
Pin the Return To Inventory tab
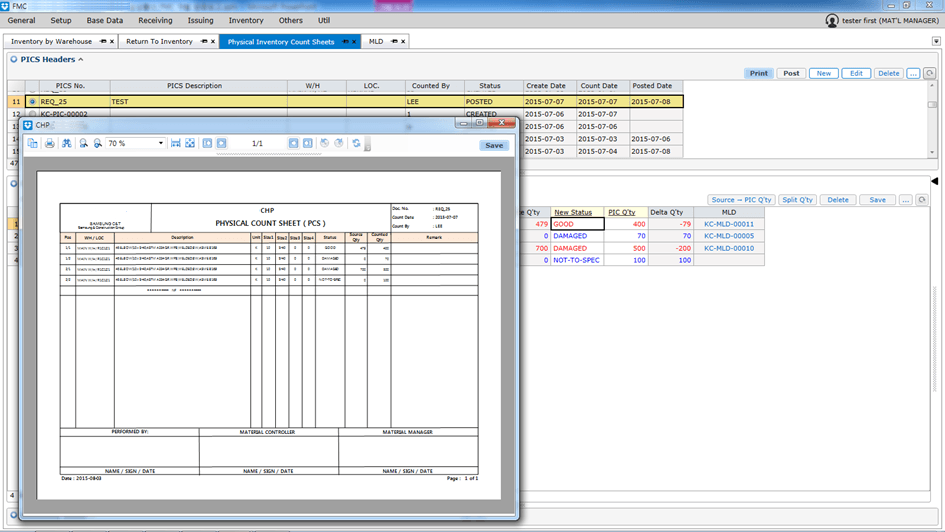tap(204, 42)
